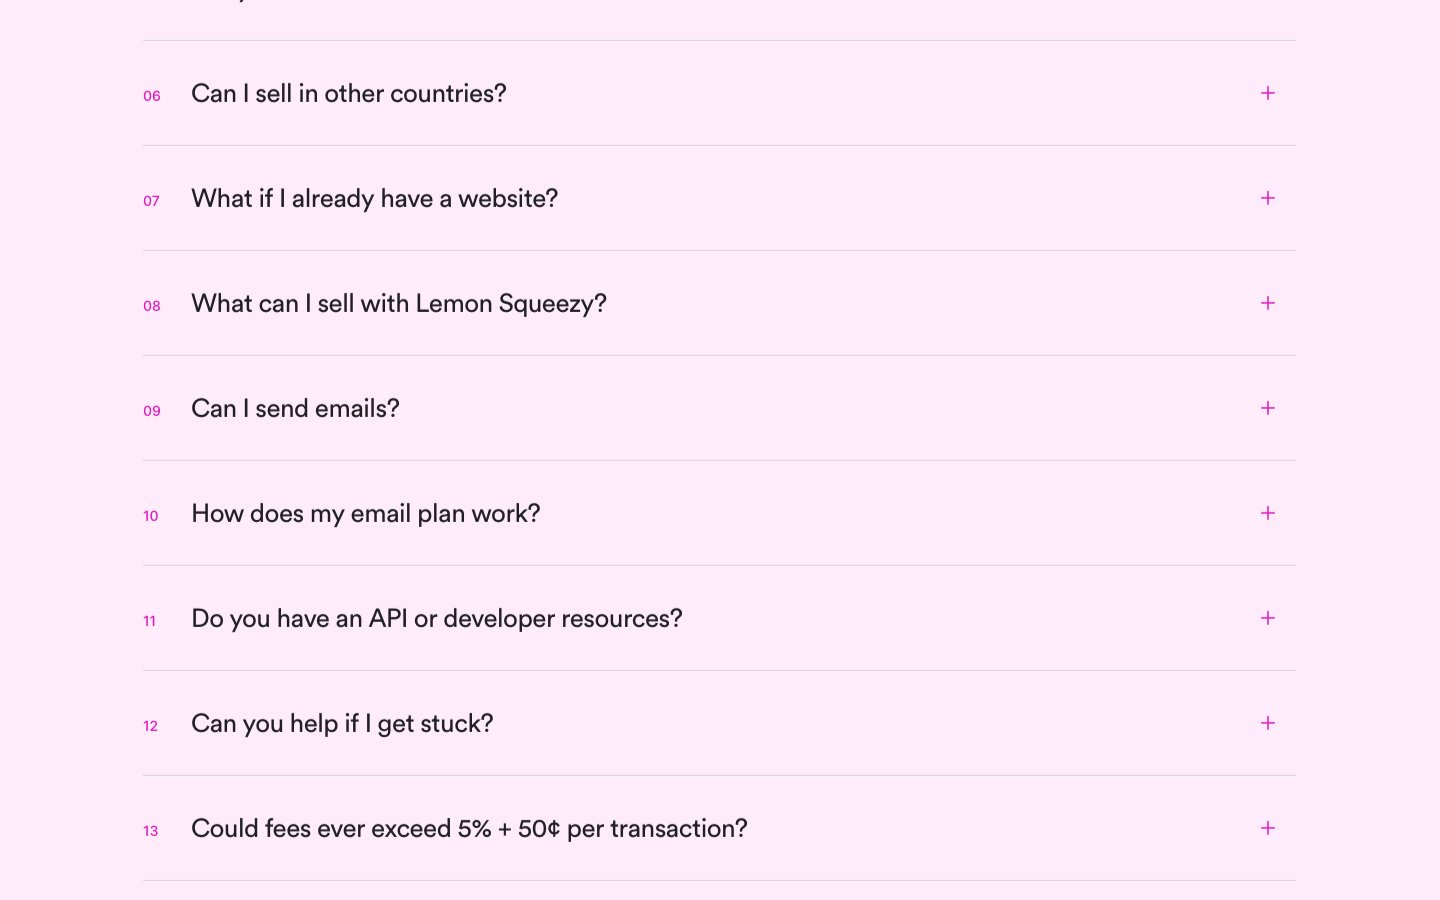The width and height of the screenshot is (1440, 900).
Task: Click plus icon for 'How does my email plan work?'
Action: pyautogui.click(x=1267, y=513)
